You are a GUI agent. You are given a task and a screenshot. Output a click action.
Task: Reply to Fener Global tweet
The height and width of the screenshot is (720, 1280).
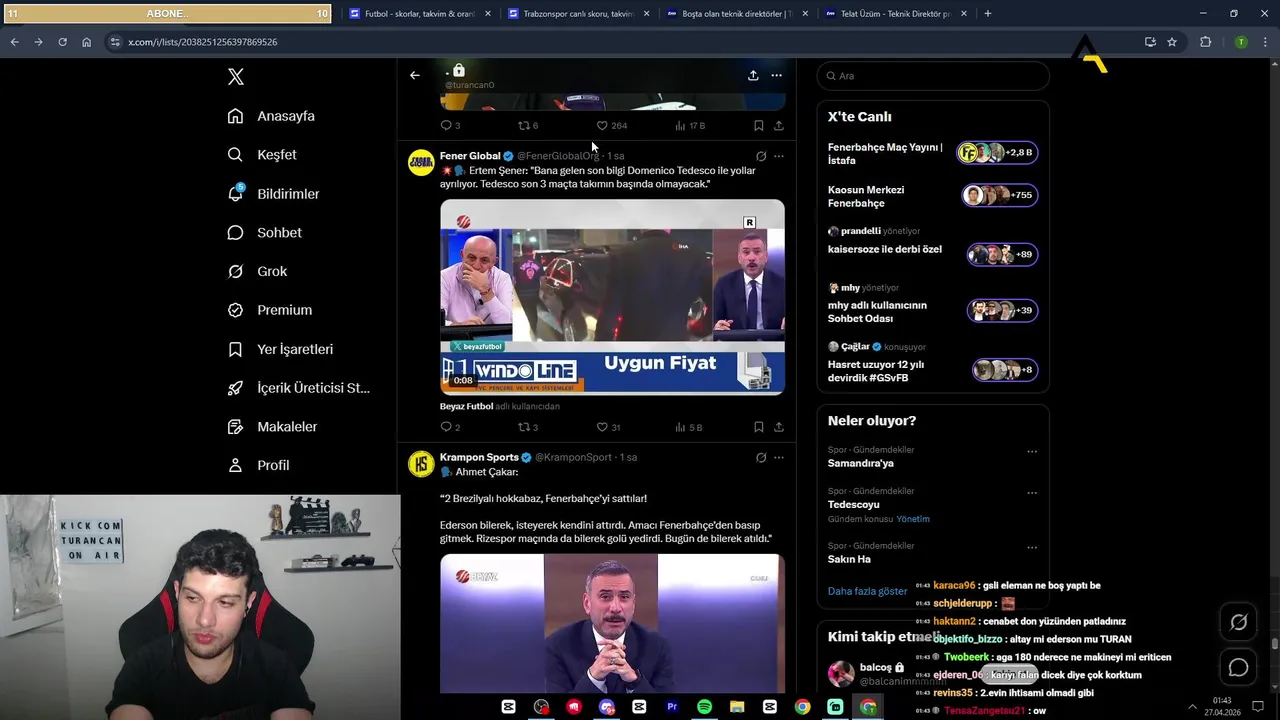tap(450, 427)
